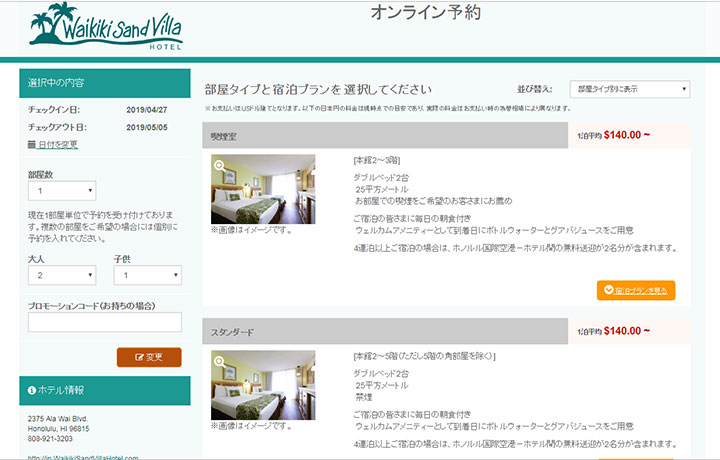Click the スタンダード room type header
The image size is (720, 460).
point(385,331)
